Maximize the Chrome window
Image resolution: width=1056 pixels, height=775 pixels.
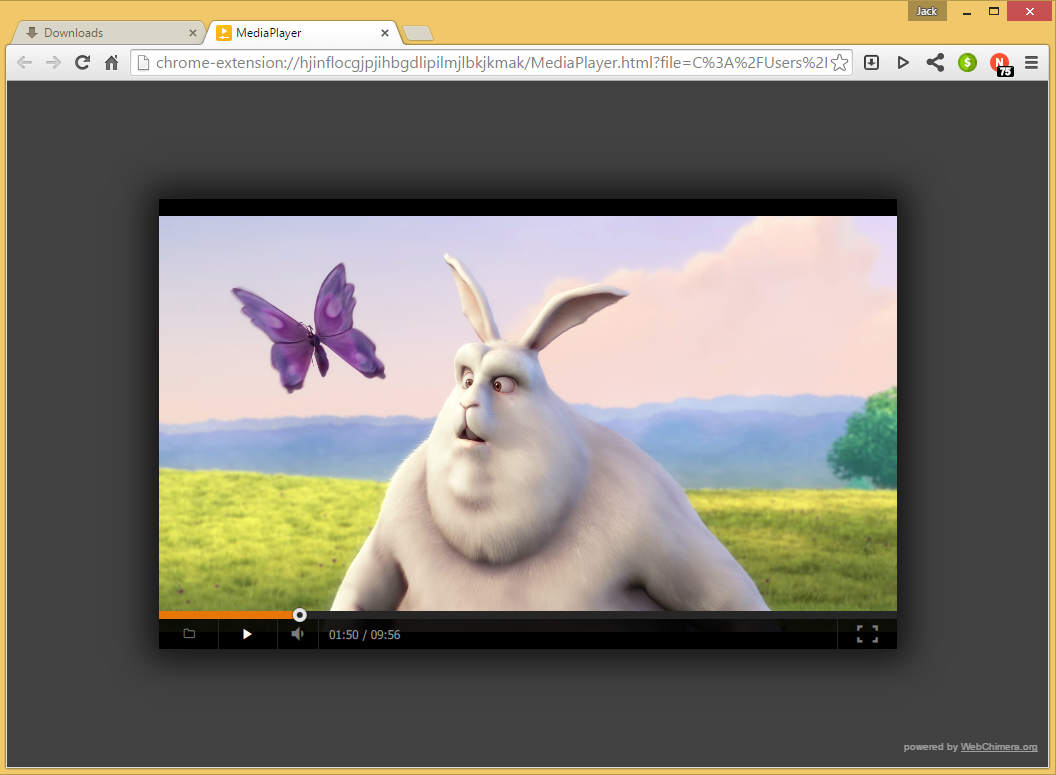tap(994, 11)
